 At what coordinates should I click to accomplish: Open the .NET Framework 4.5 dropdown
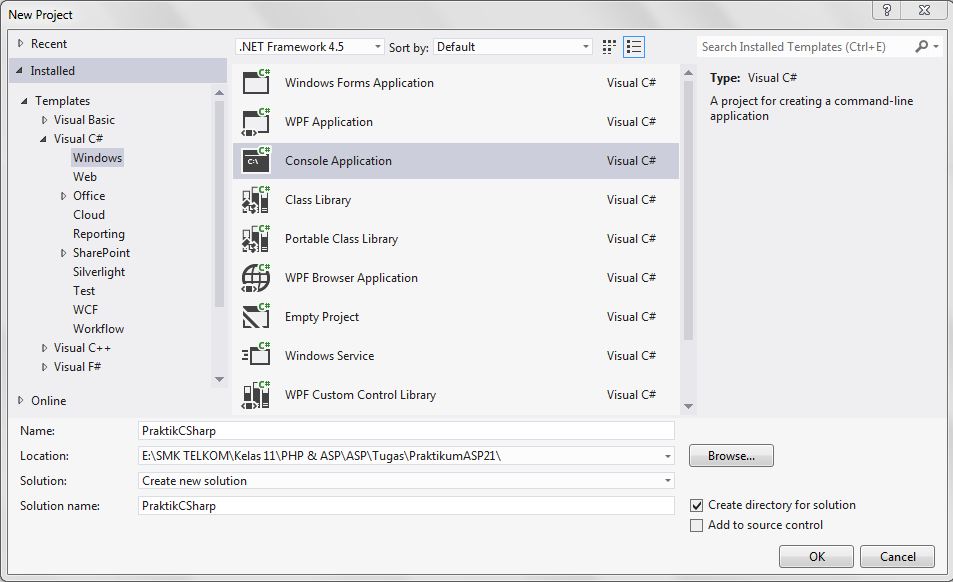pos(378,46)
